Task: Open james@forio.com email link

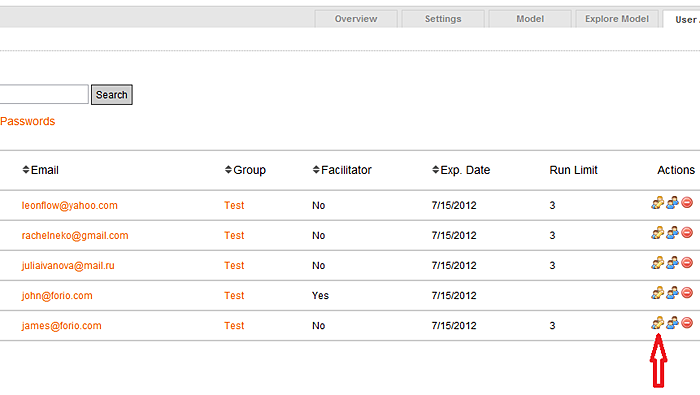Action: point(62,326)
